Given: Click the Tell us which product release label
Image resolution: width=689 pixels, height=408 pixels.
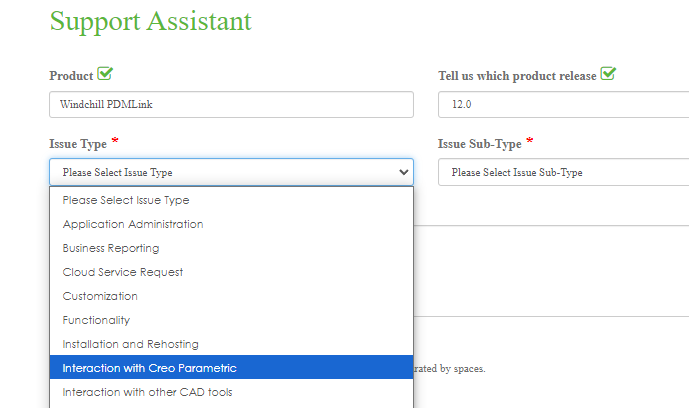Looking at the screenshot, I should pyautogui.click(x=517, y=76).
